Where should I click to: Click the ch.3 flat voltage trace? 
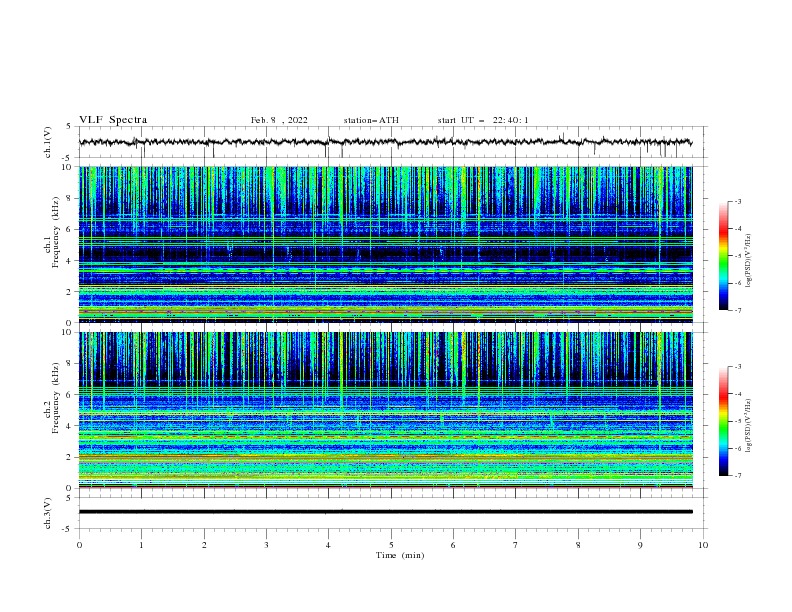coord(386,512)
